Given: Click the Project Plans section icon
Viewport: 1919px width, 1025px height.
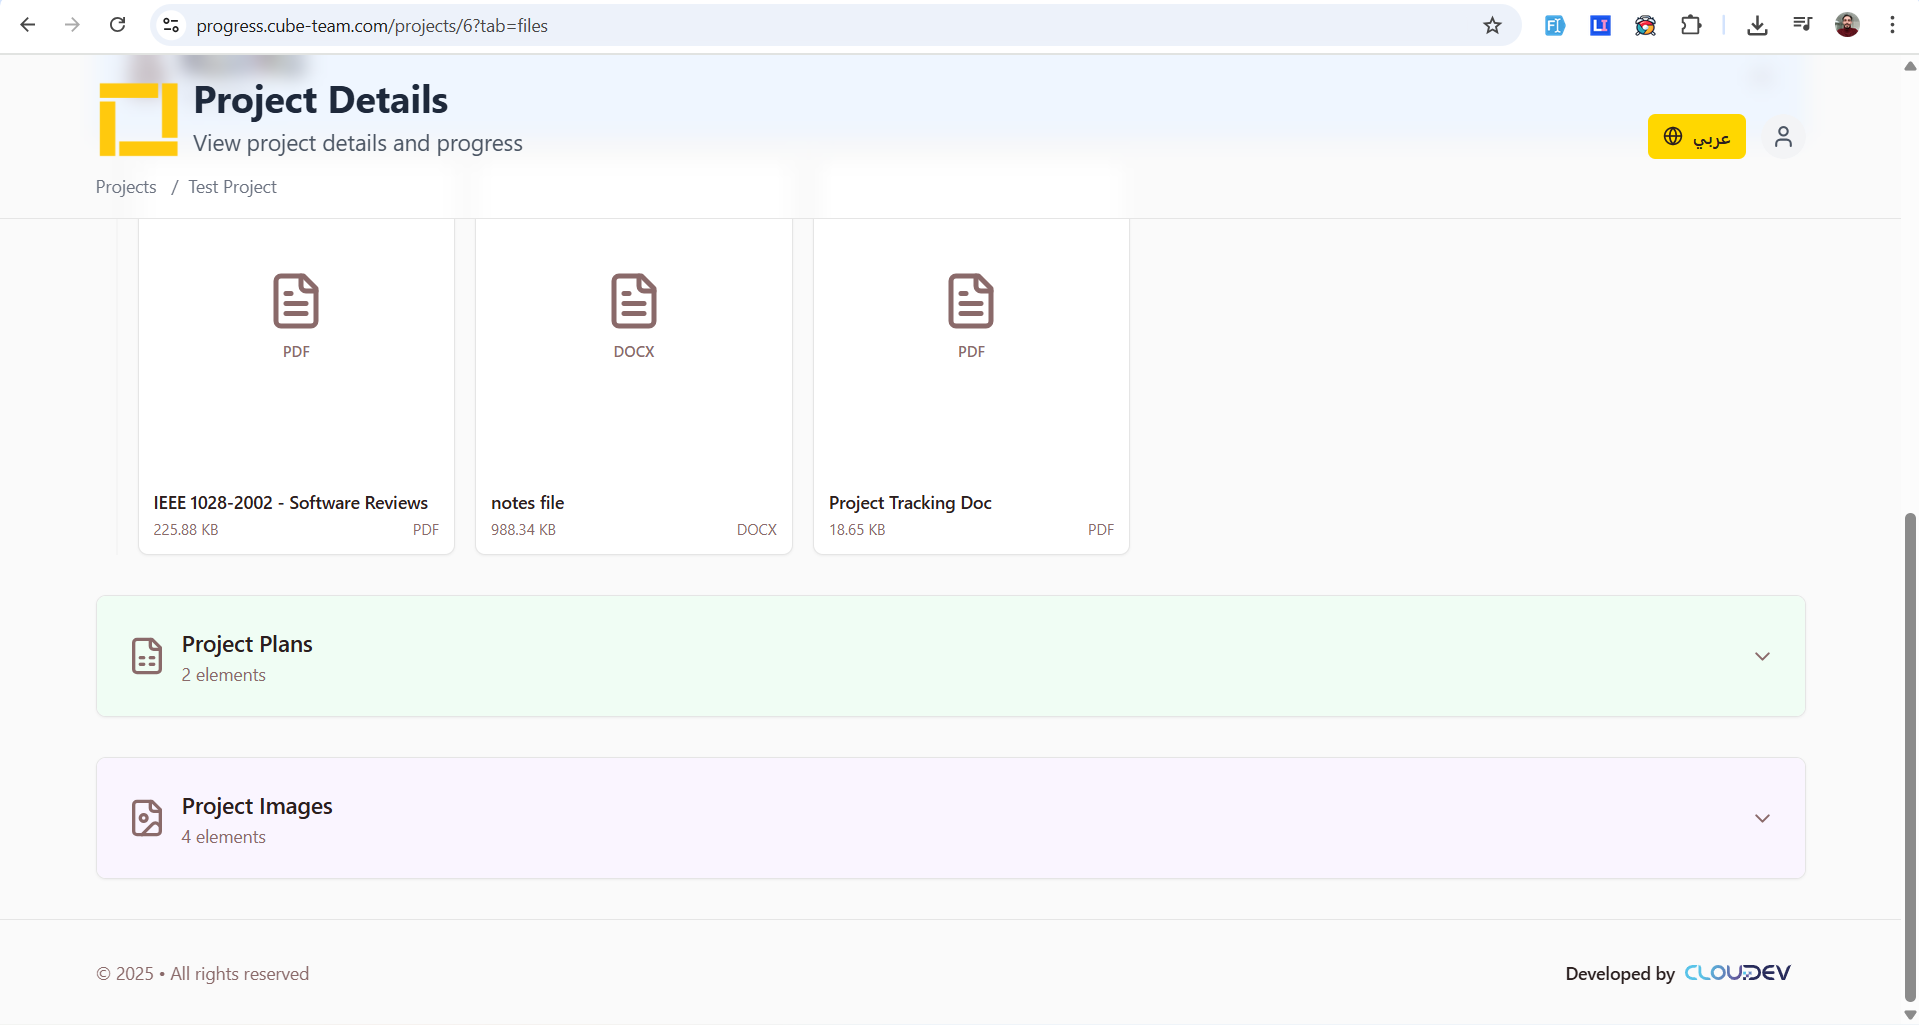Looking at the screenshot, I should coord(147,656).
